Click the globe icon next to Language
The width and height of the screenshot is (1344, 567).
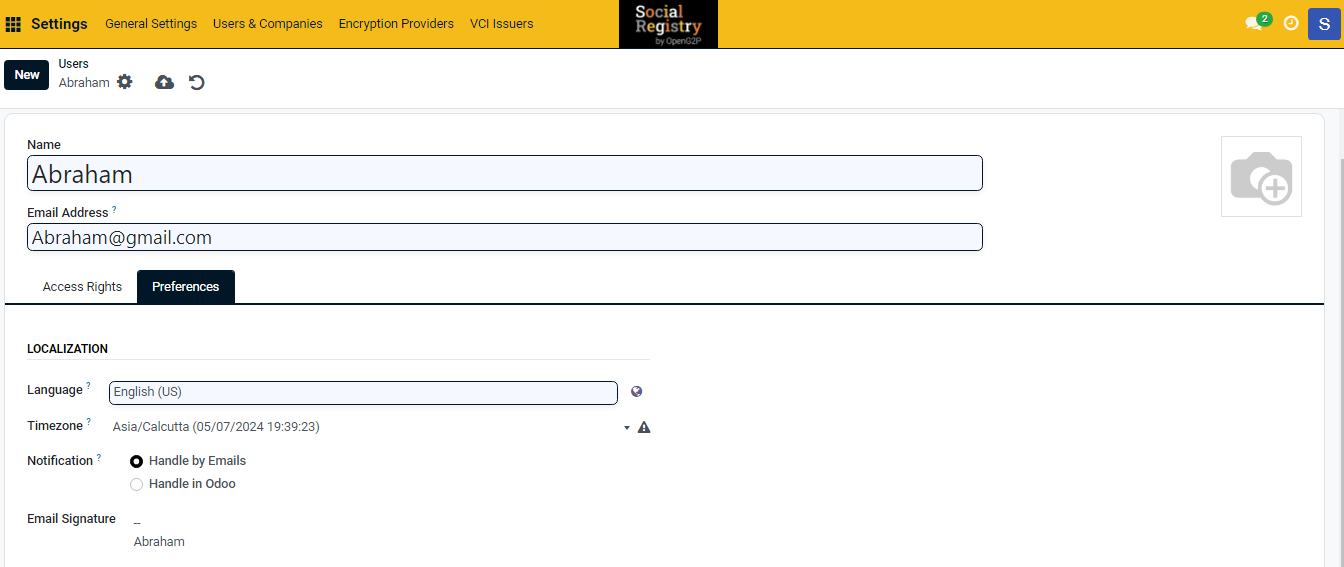[637, 392]
